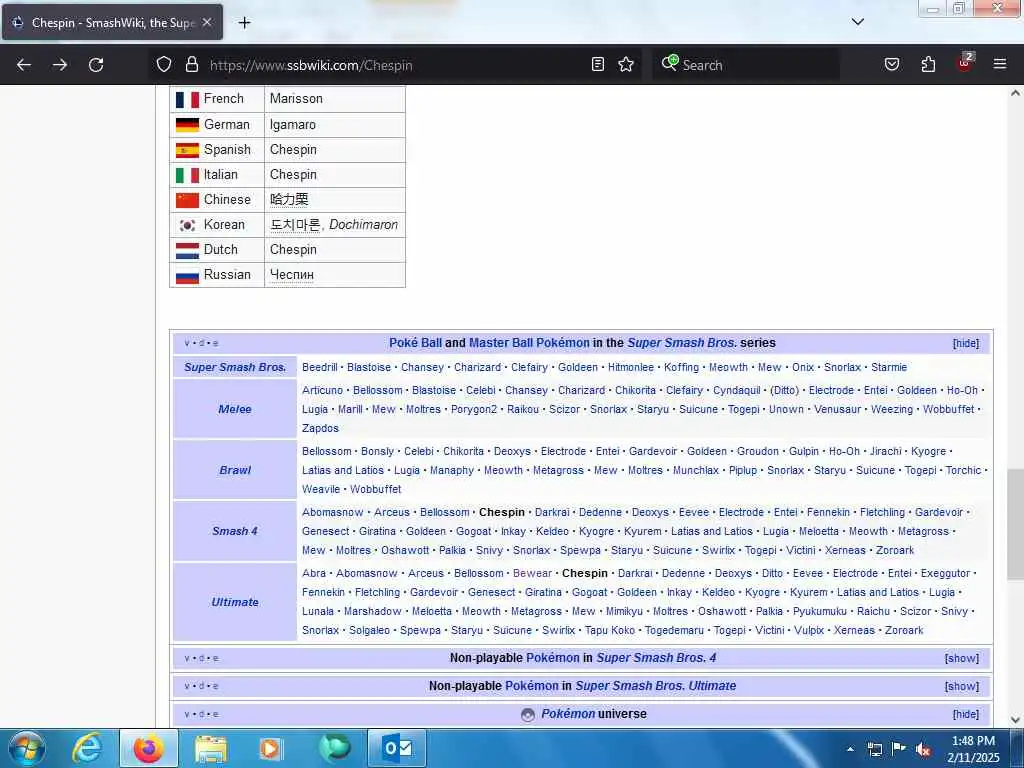Hide the Pokémon universe navbox

(x=965, y=714)
